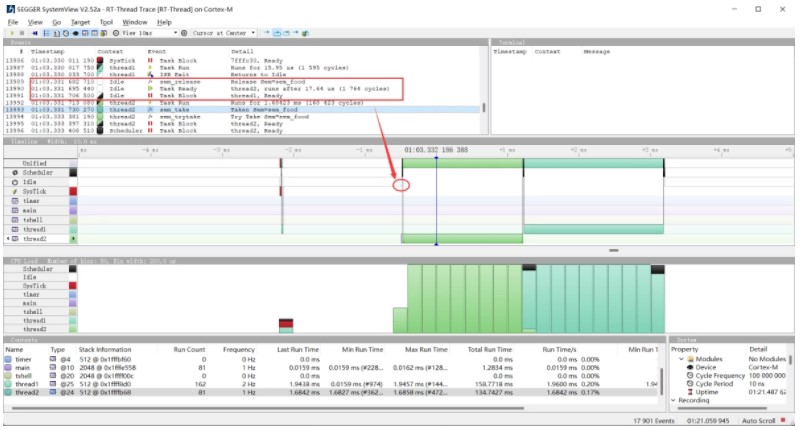The image size is (803, 430).
Task: Toggle the Events list window icon
Action: coord(46,33)
